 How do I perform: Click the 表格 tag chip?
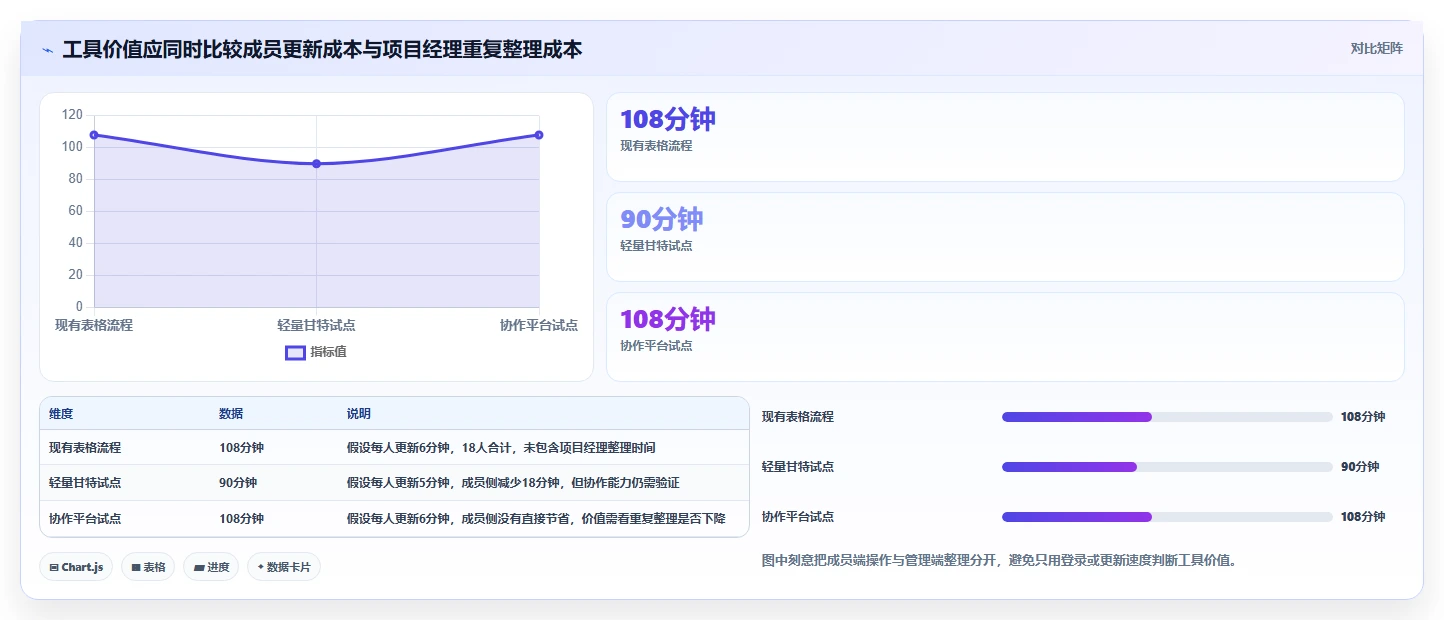(x=148, y=567)
